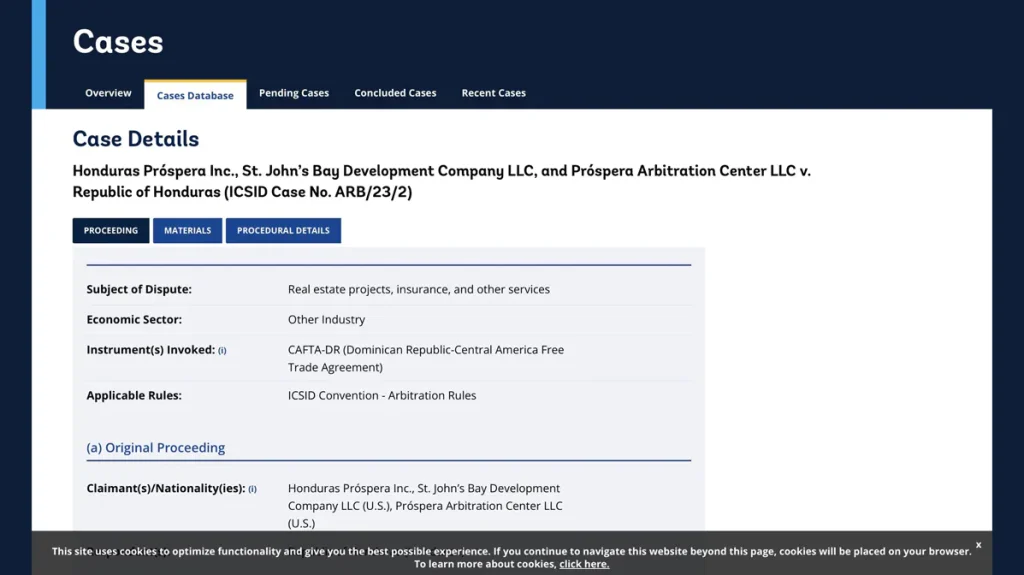Click the case title mentioning ICSID Case No. ARB/23/2
The width and height of the screenshot is (1024, 575).
441,181
